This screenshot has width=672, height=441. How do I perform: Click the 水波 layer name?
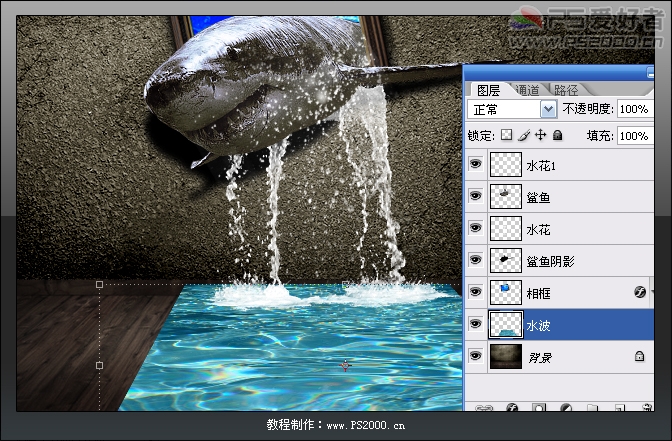tap(538, 326)
